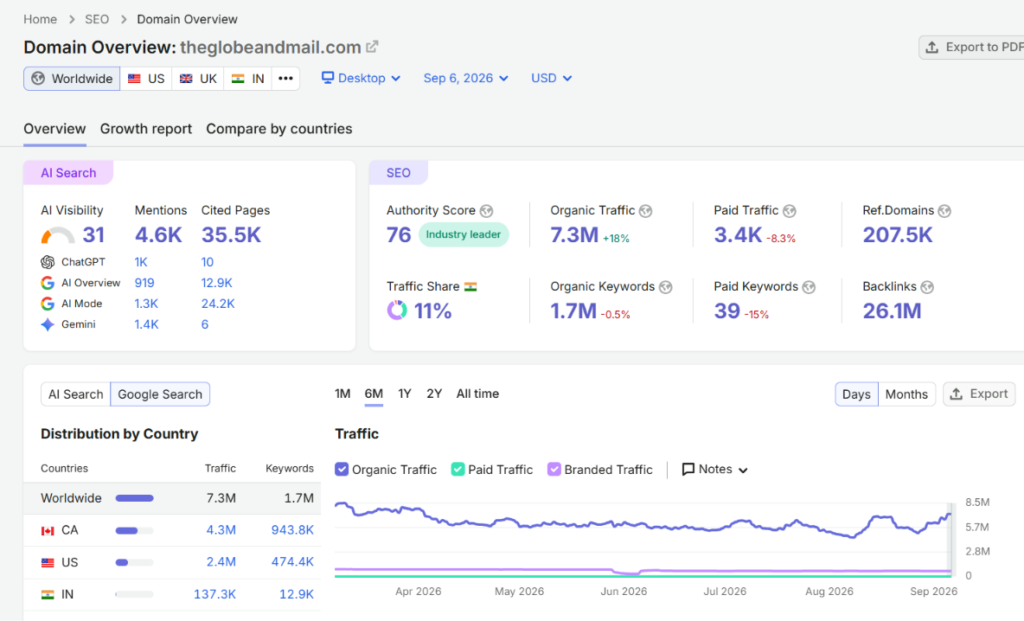Screen dimensions: 1024x621
Task: Click the globe icon beside Ref.Domains
Action: pos(944,211)
